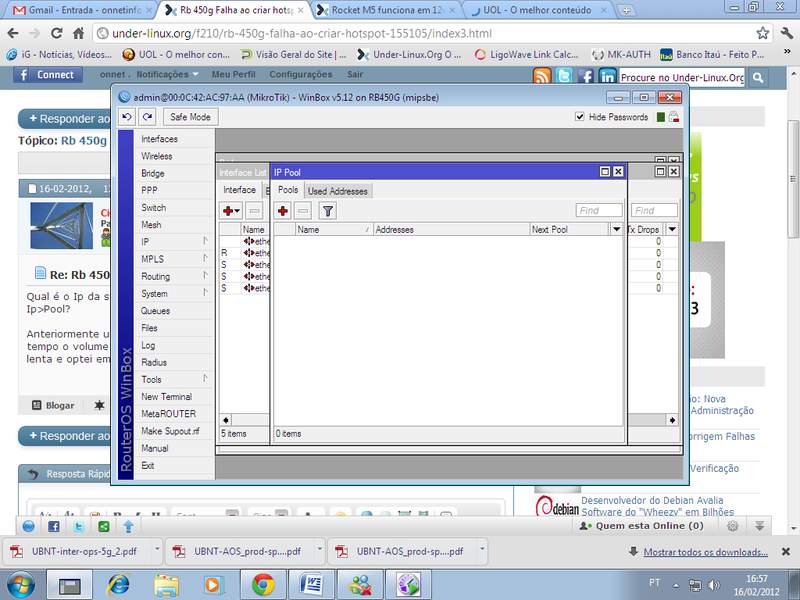Click Mostrar todos os downloads link
The height and width of the screenshot is (600, 800).
pos(705,552)
